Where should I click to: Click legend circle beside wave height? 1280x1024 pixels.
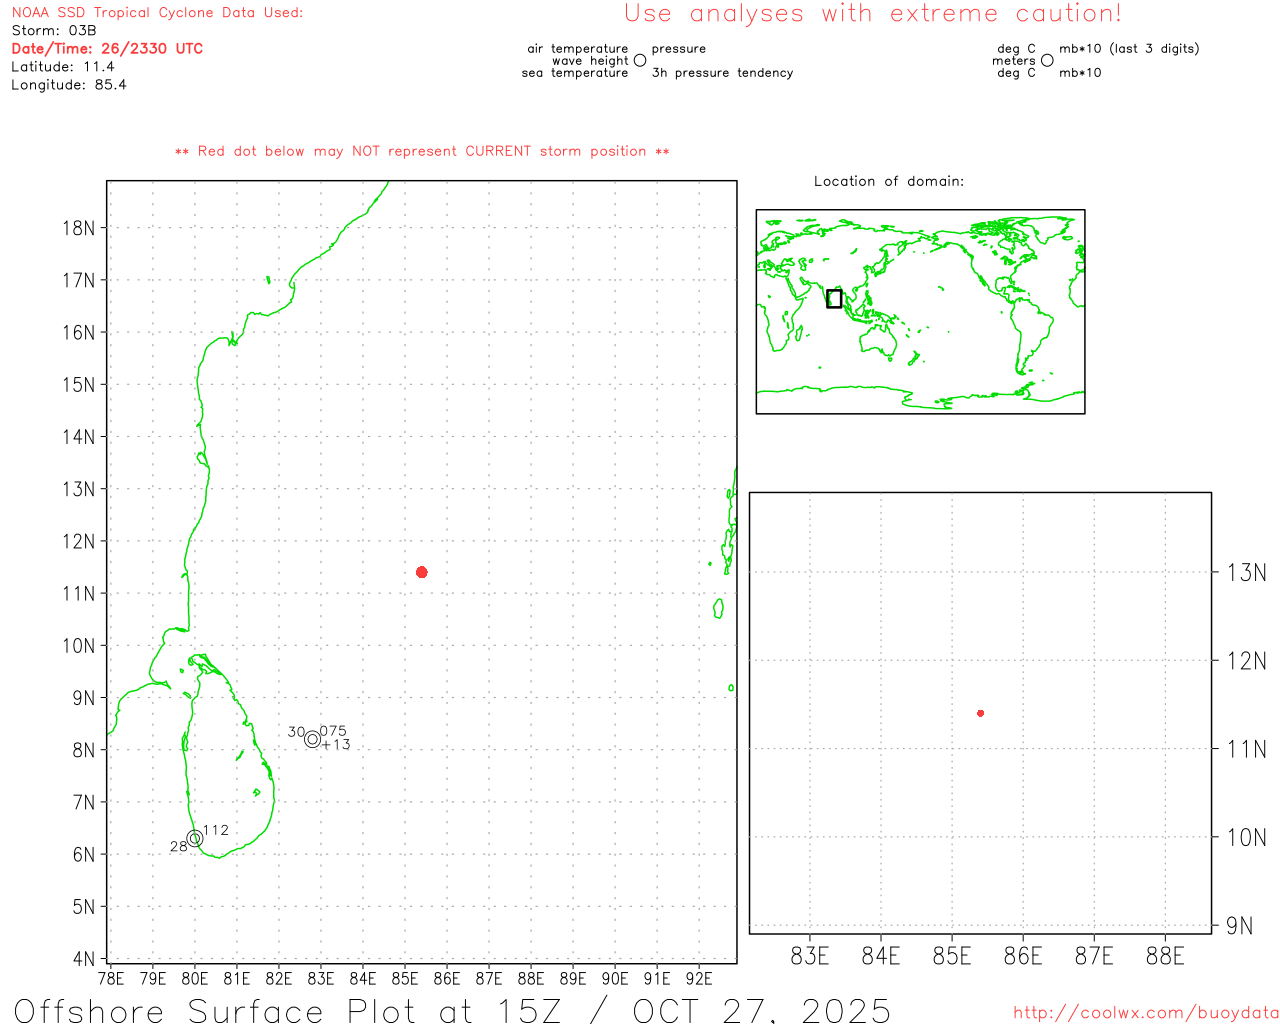pyautogui.click(x=640, y=61)
